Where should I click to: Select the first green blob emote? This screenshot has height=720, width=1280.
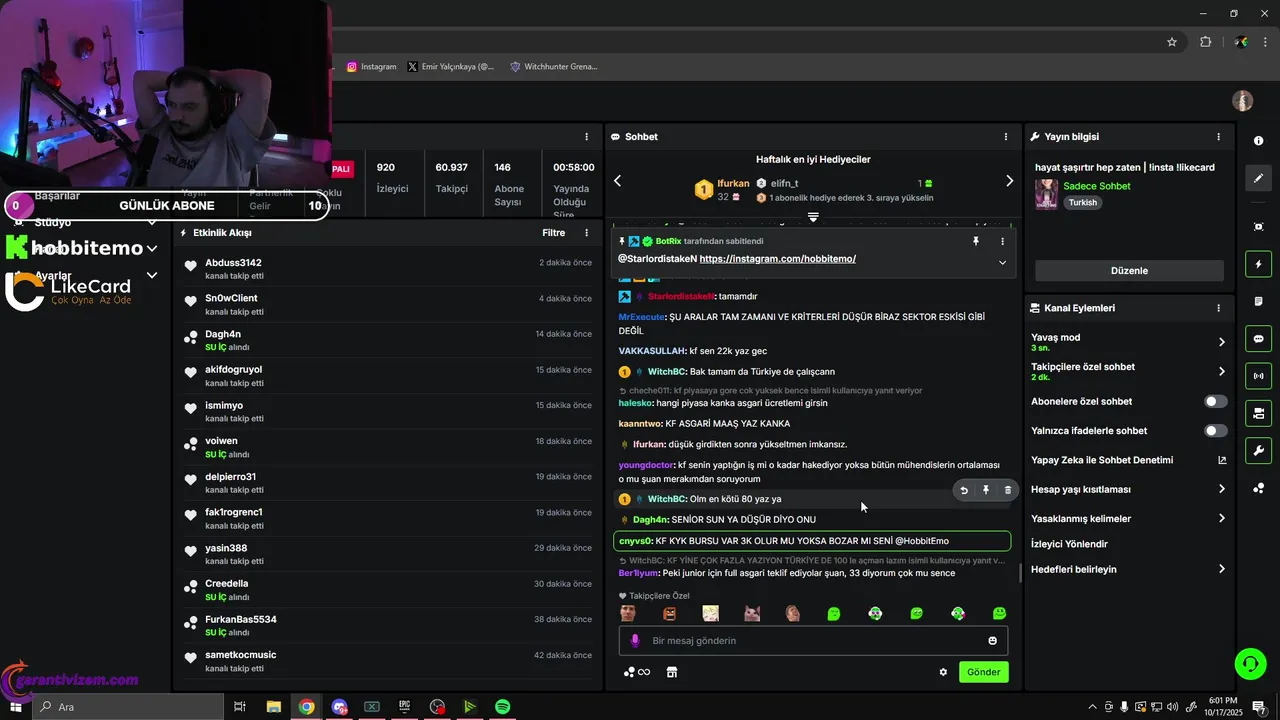834,614
